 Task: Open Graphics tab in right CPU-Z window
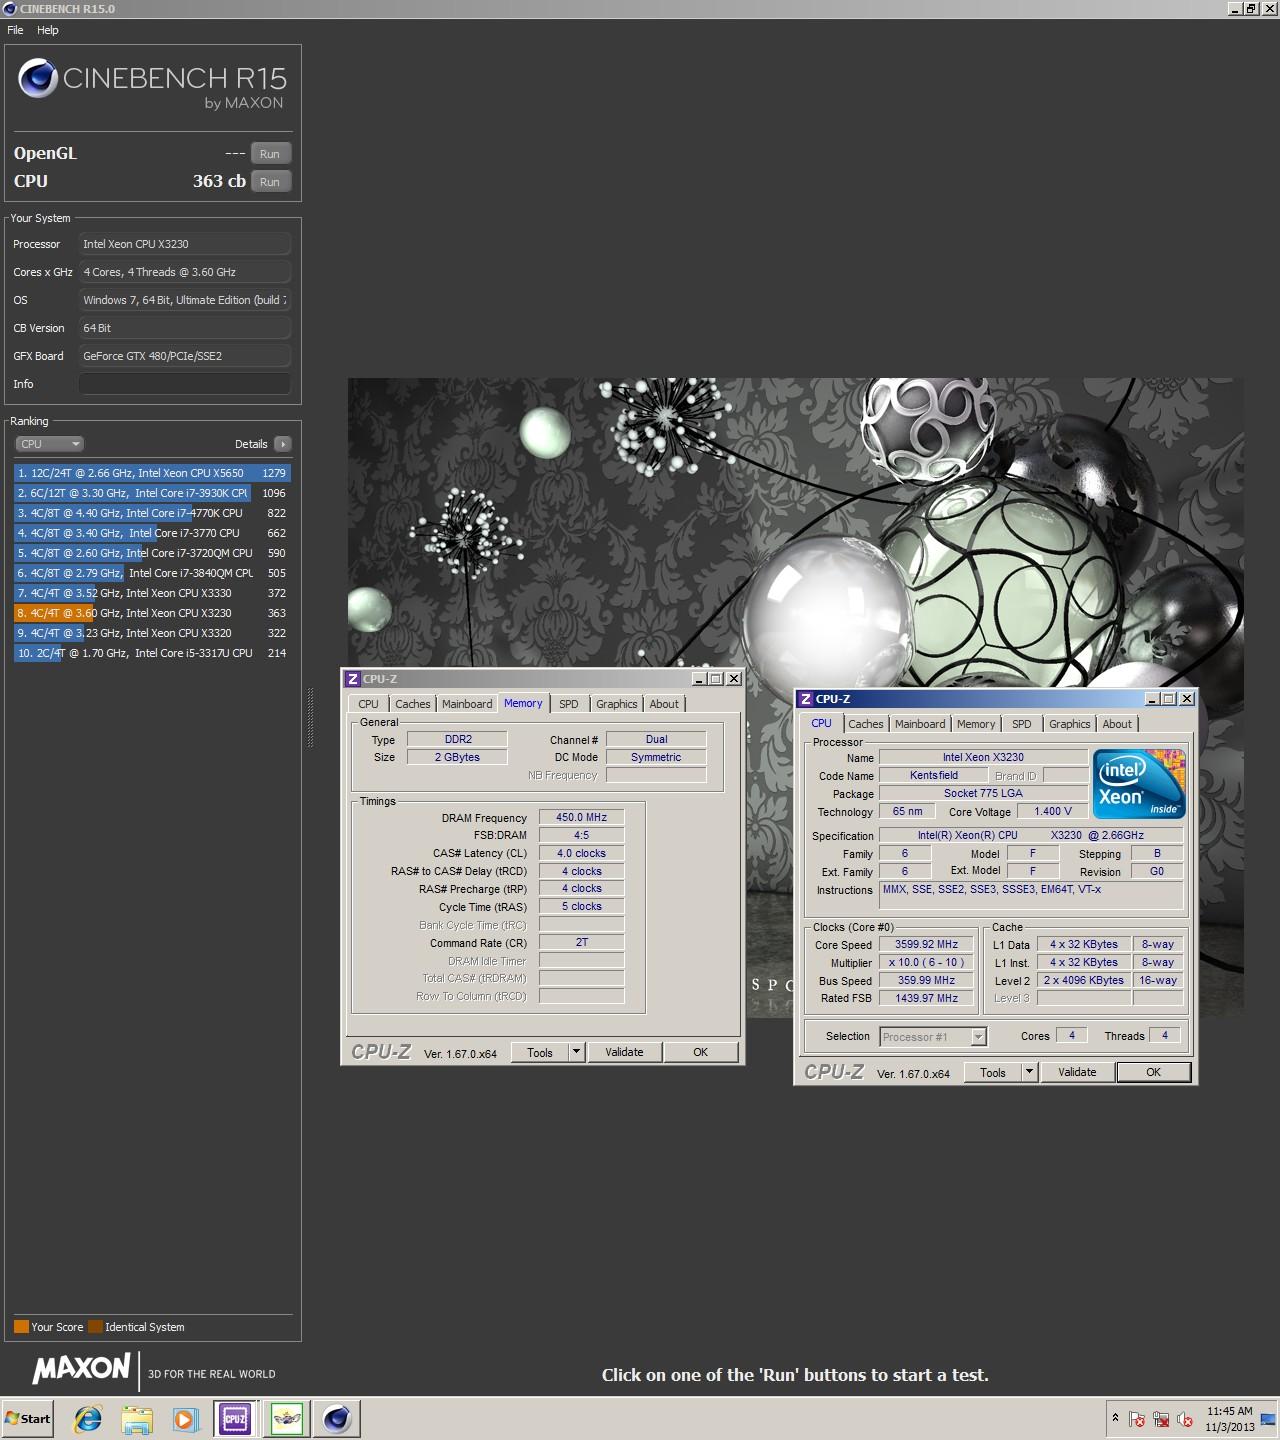click(1070, 724)
